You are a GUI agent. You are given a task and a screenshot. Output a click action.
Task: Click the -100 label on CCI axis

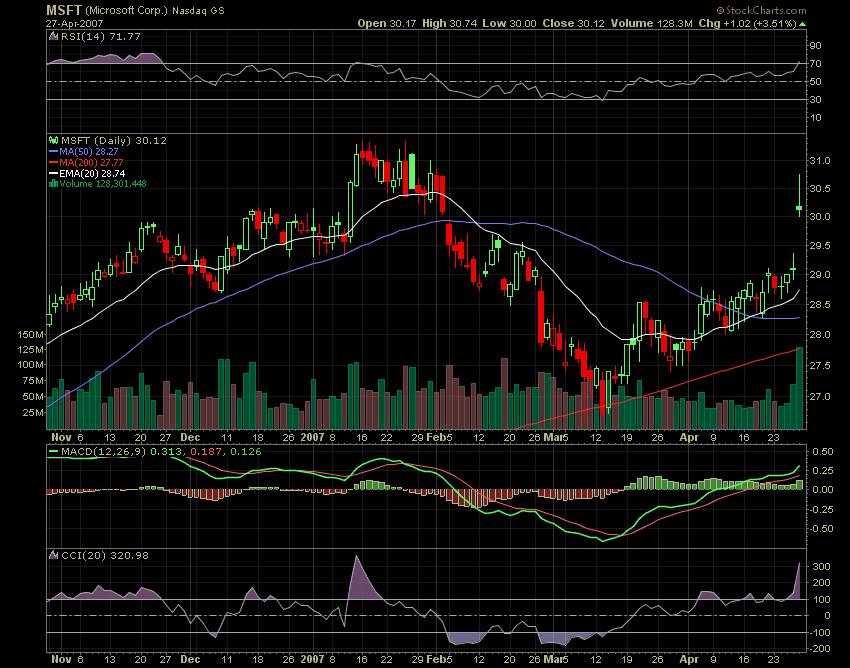[x=819, y=632]
